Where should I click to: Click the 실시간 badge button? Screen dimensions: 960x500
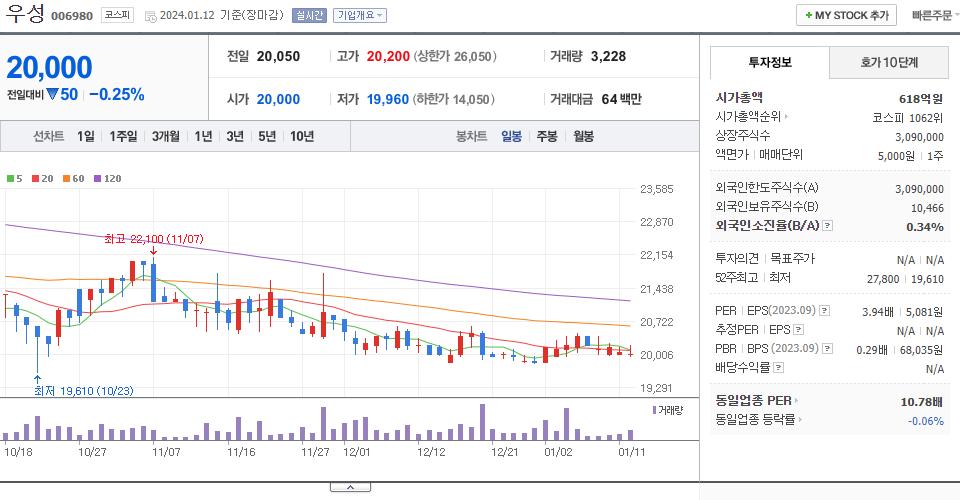[309, 15]
